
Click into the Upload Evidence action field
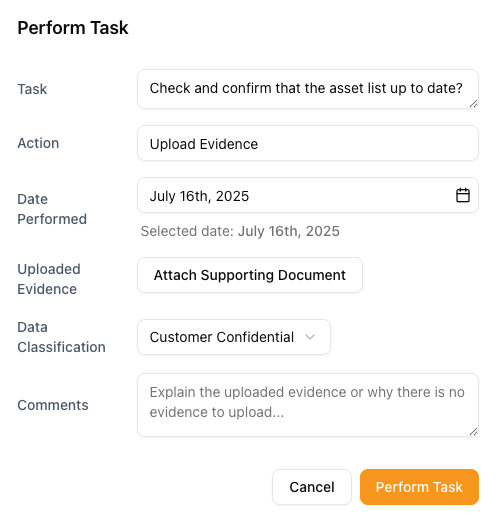pos(308,143)
